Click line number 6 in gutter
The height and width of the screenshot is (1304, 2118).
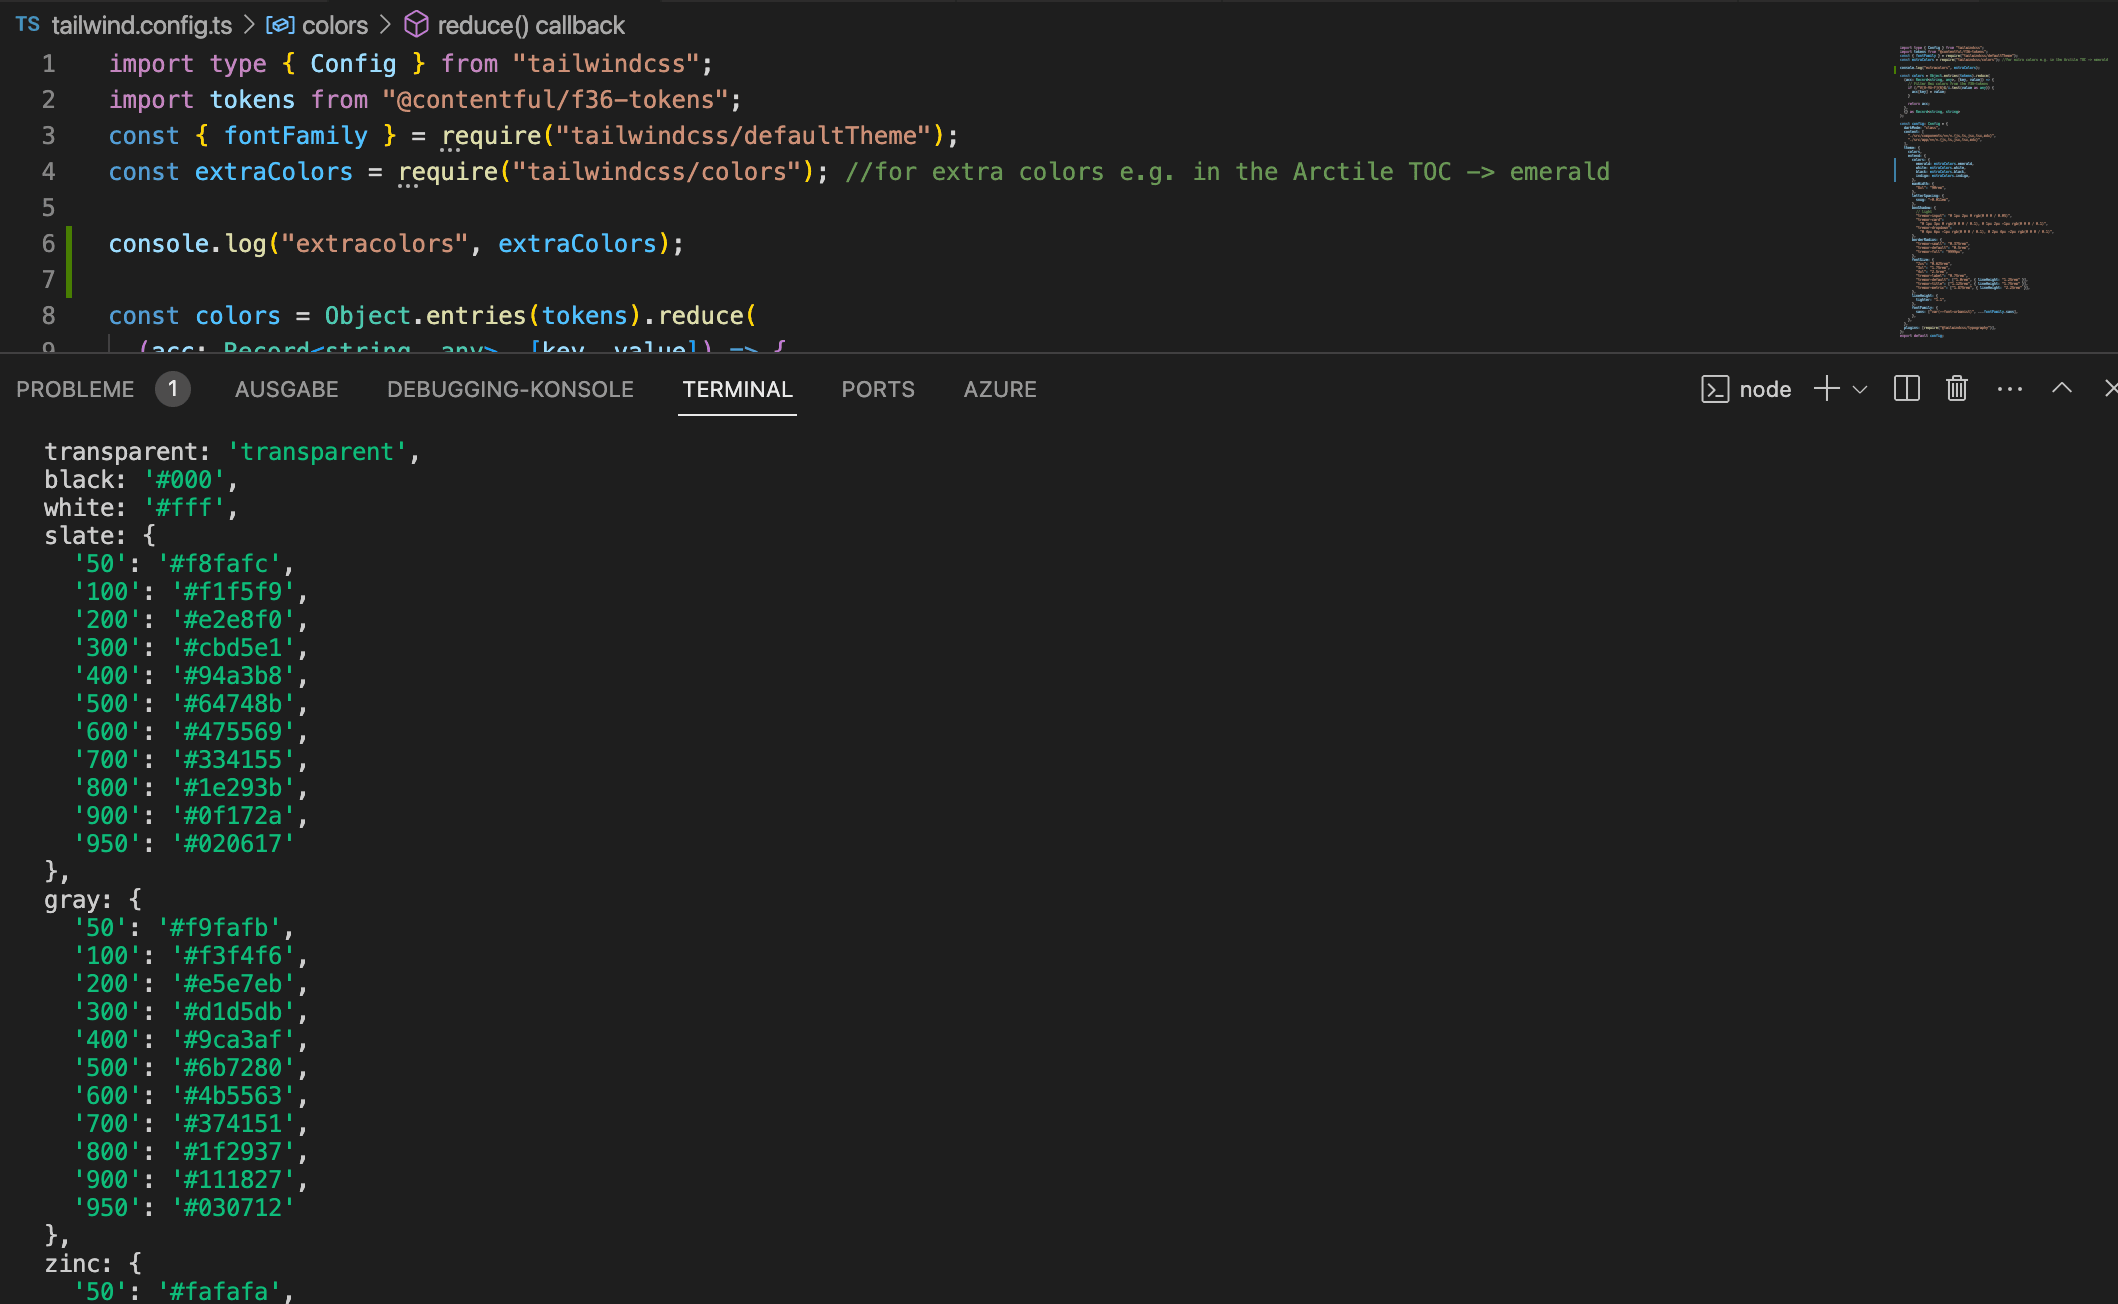48,243
